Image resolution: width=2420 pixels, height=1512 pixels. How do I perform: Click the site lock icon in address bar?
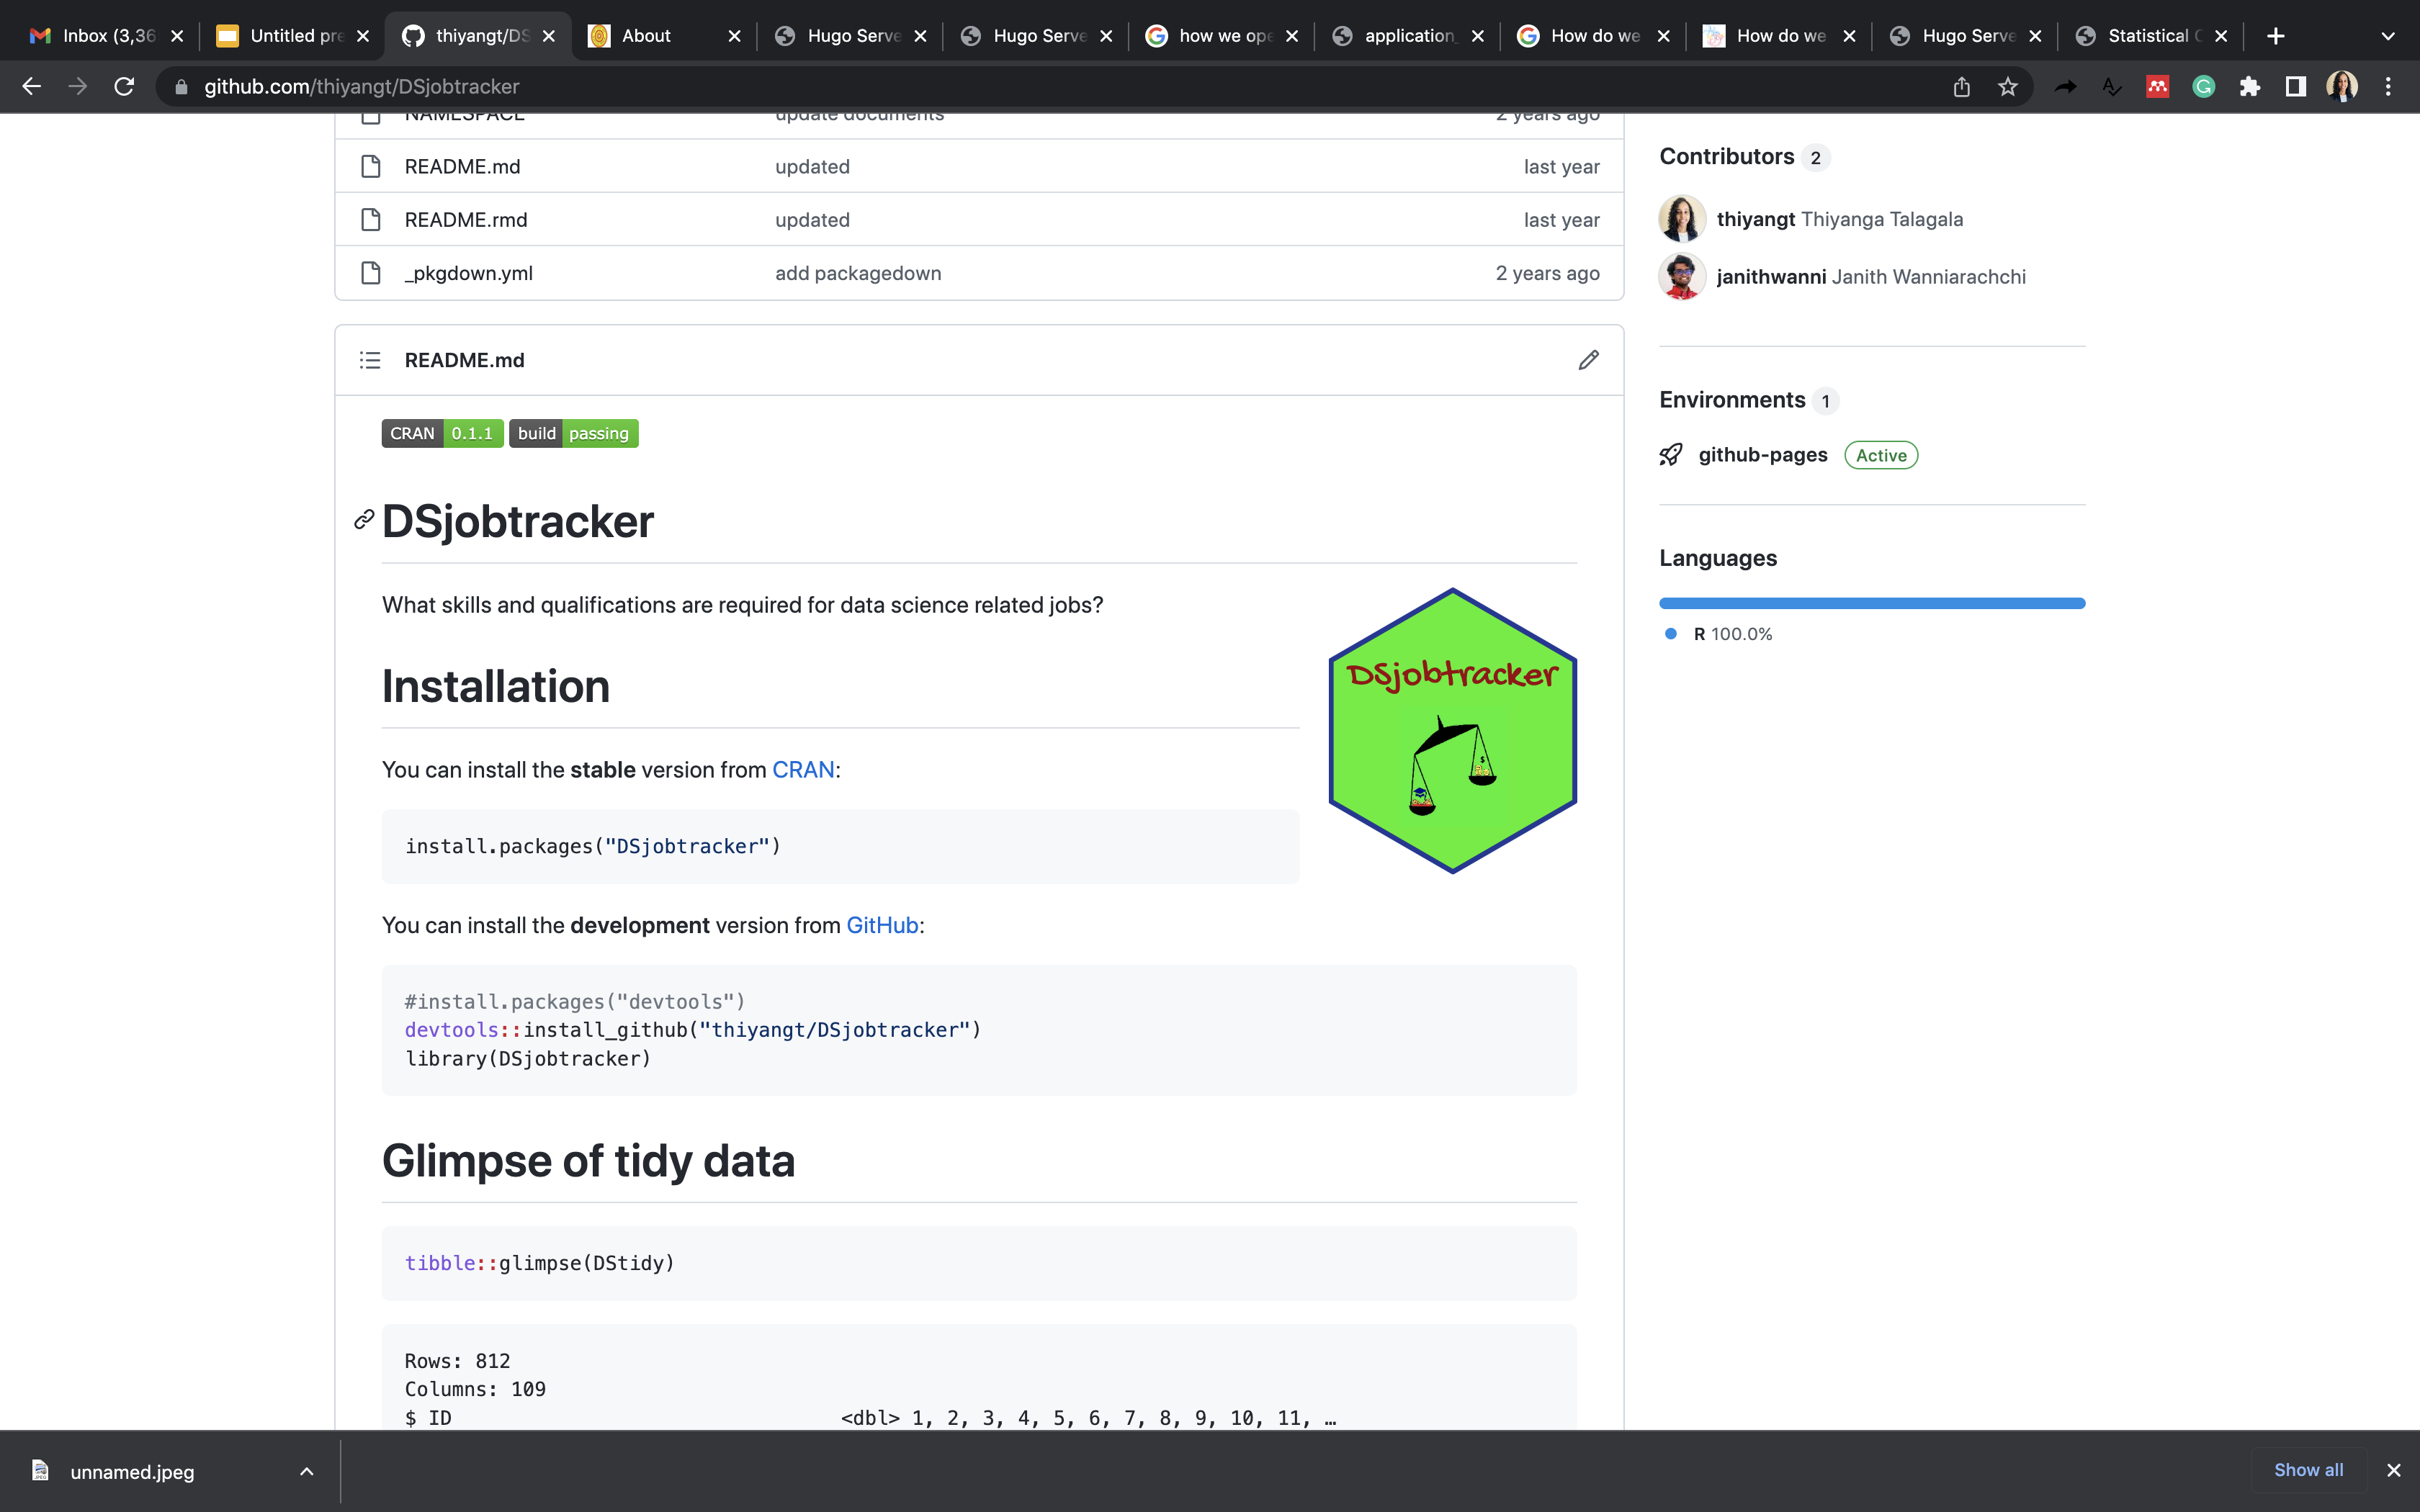[181, 87]
